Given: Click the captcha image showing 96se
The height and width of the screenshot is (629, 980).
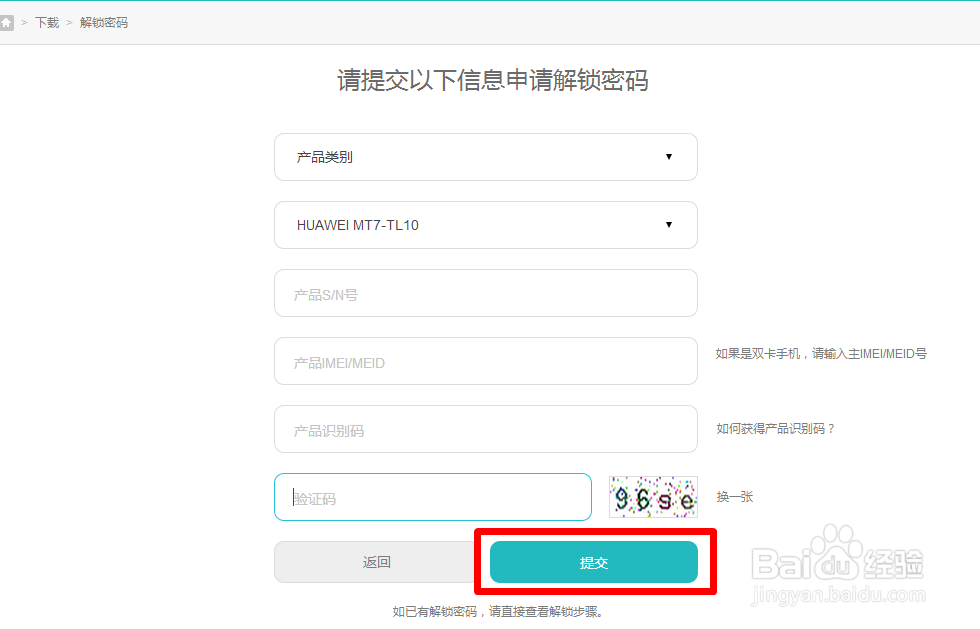Looking at the screenshot, I should point(652,497).
